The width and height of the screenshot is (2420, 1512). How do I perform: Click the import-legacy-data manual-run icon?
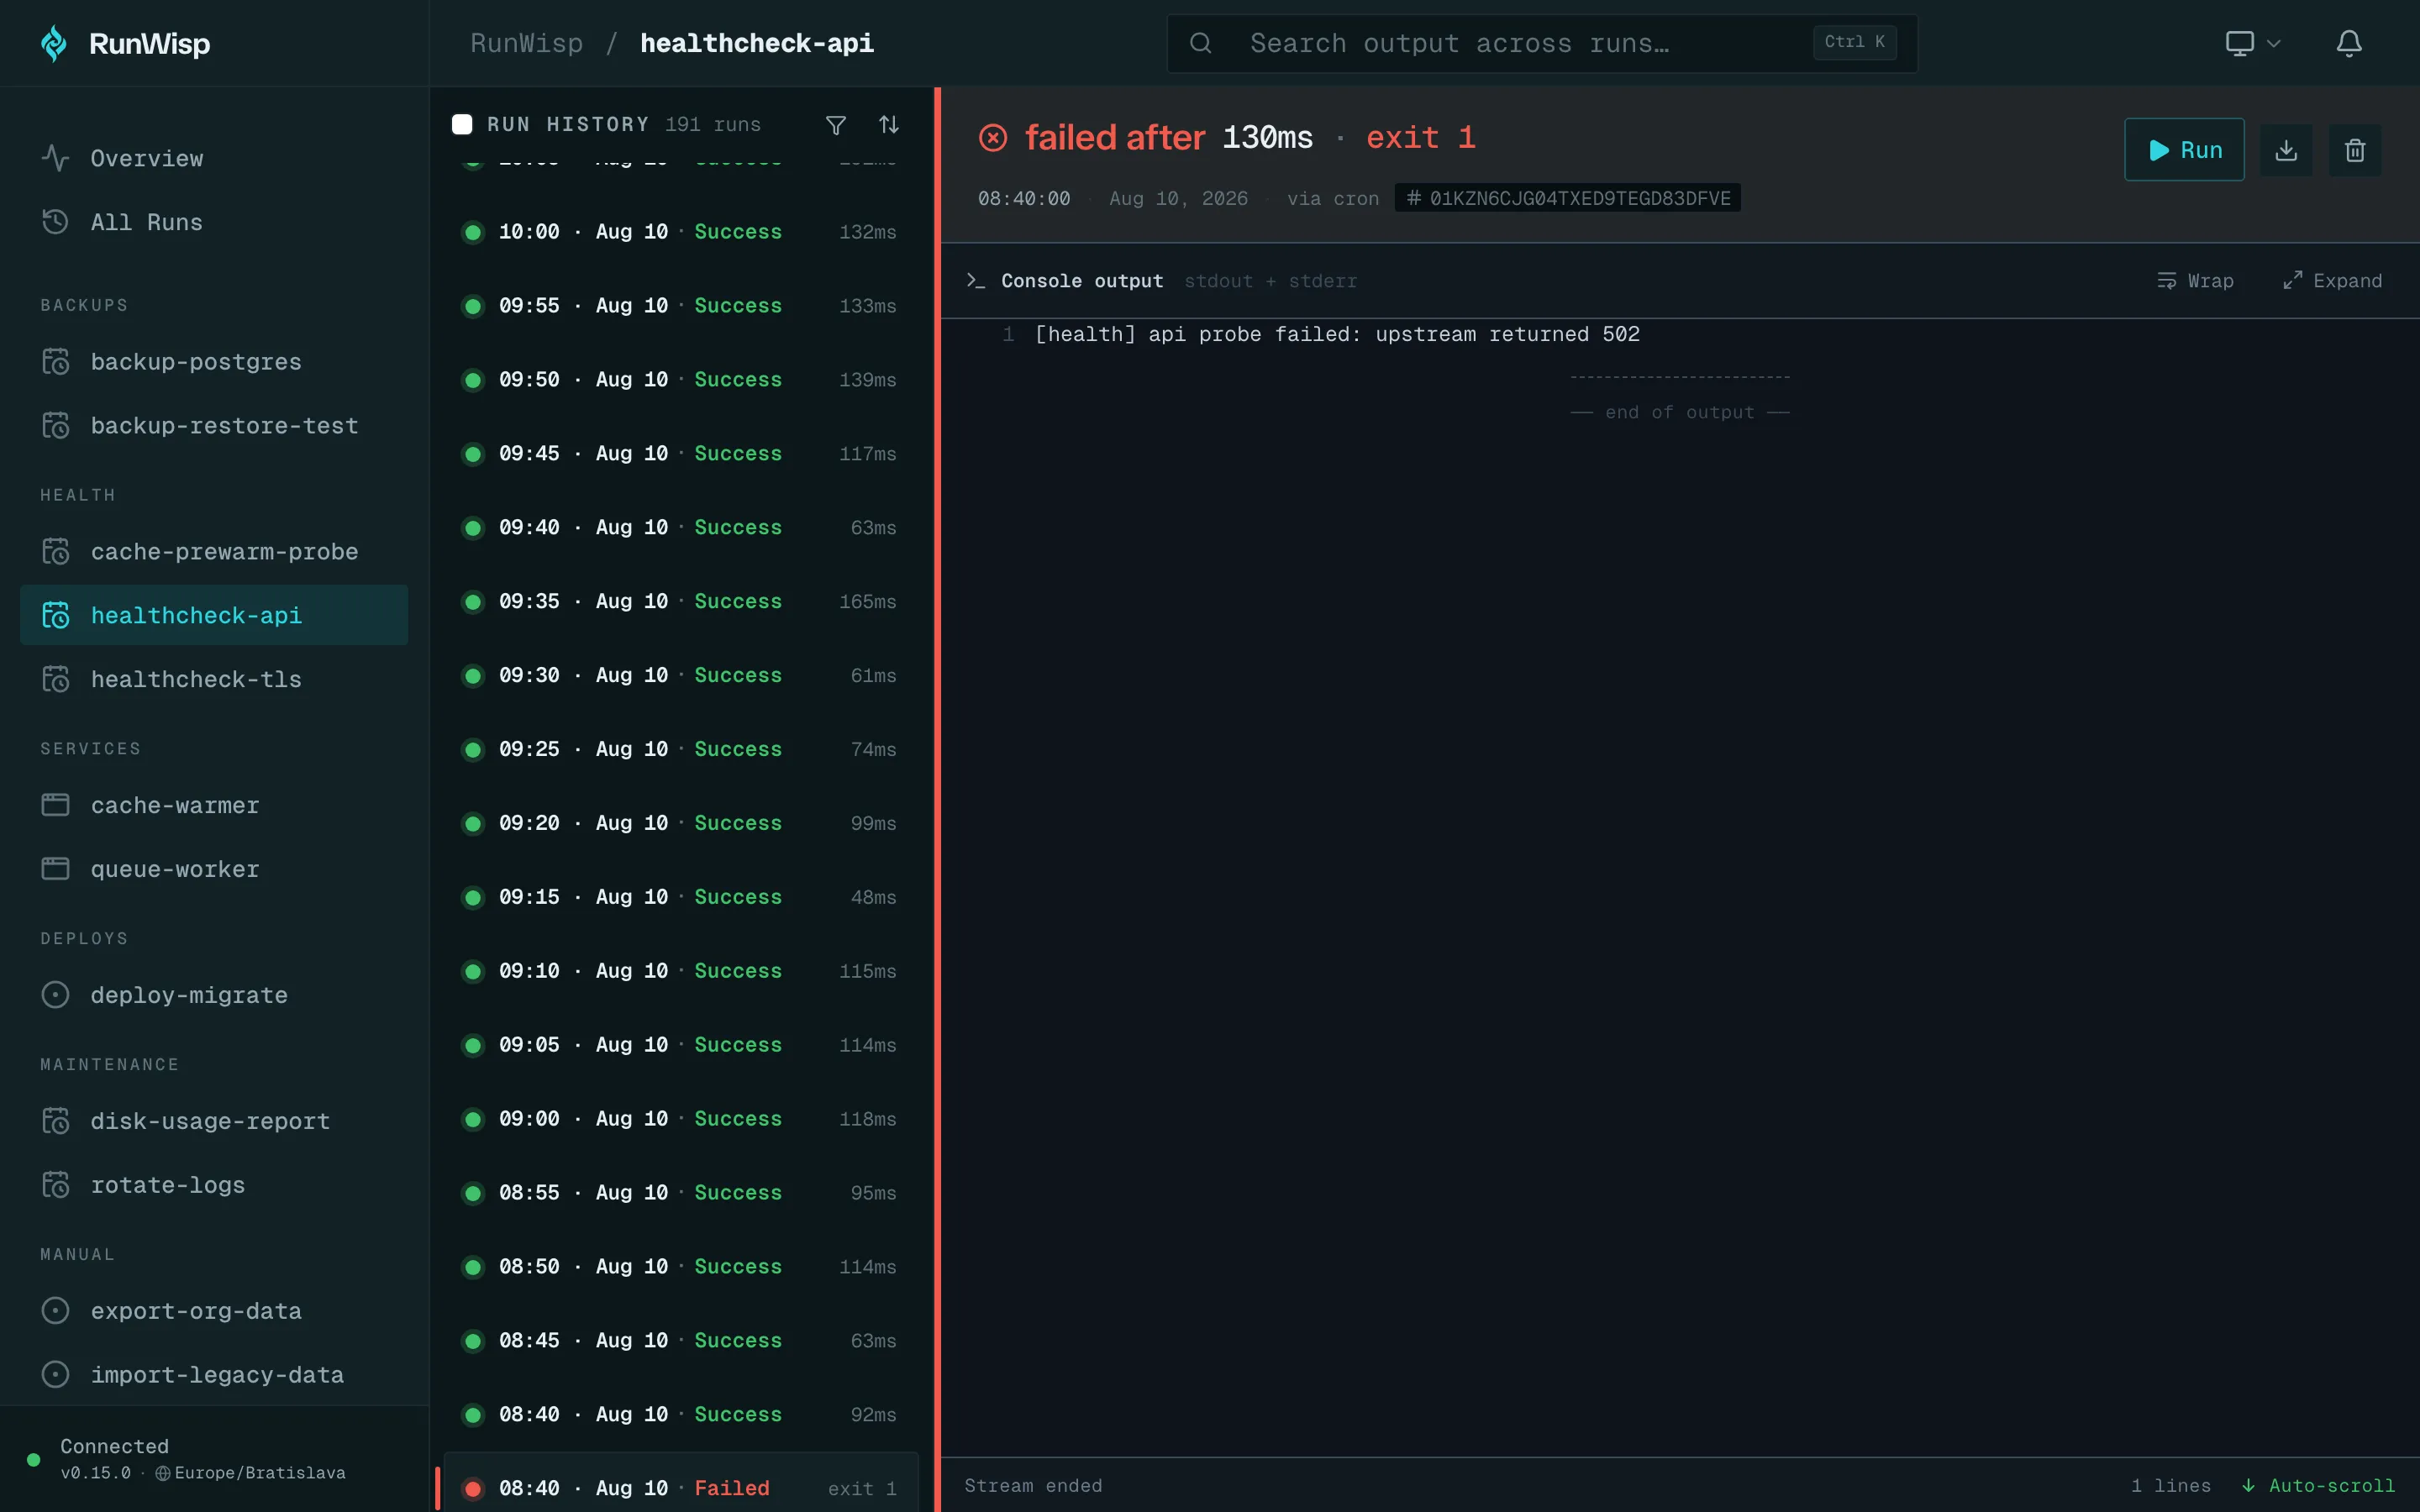(55, 1375)
